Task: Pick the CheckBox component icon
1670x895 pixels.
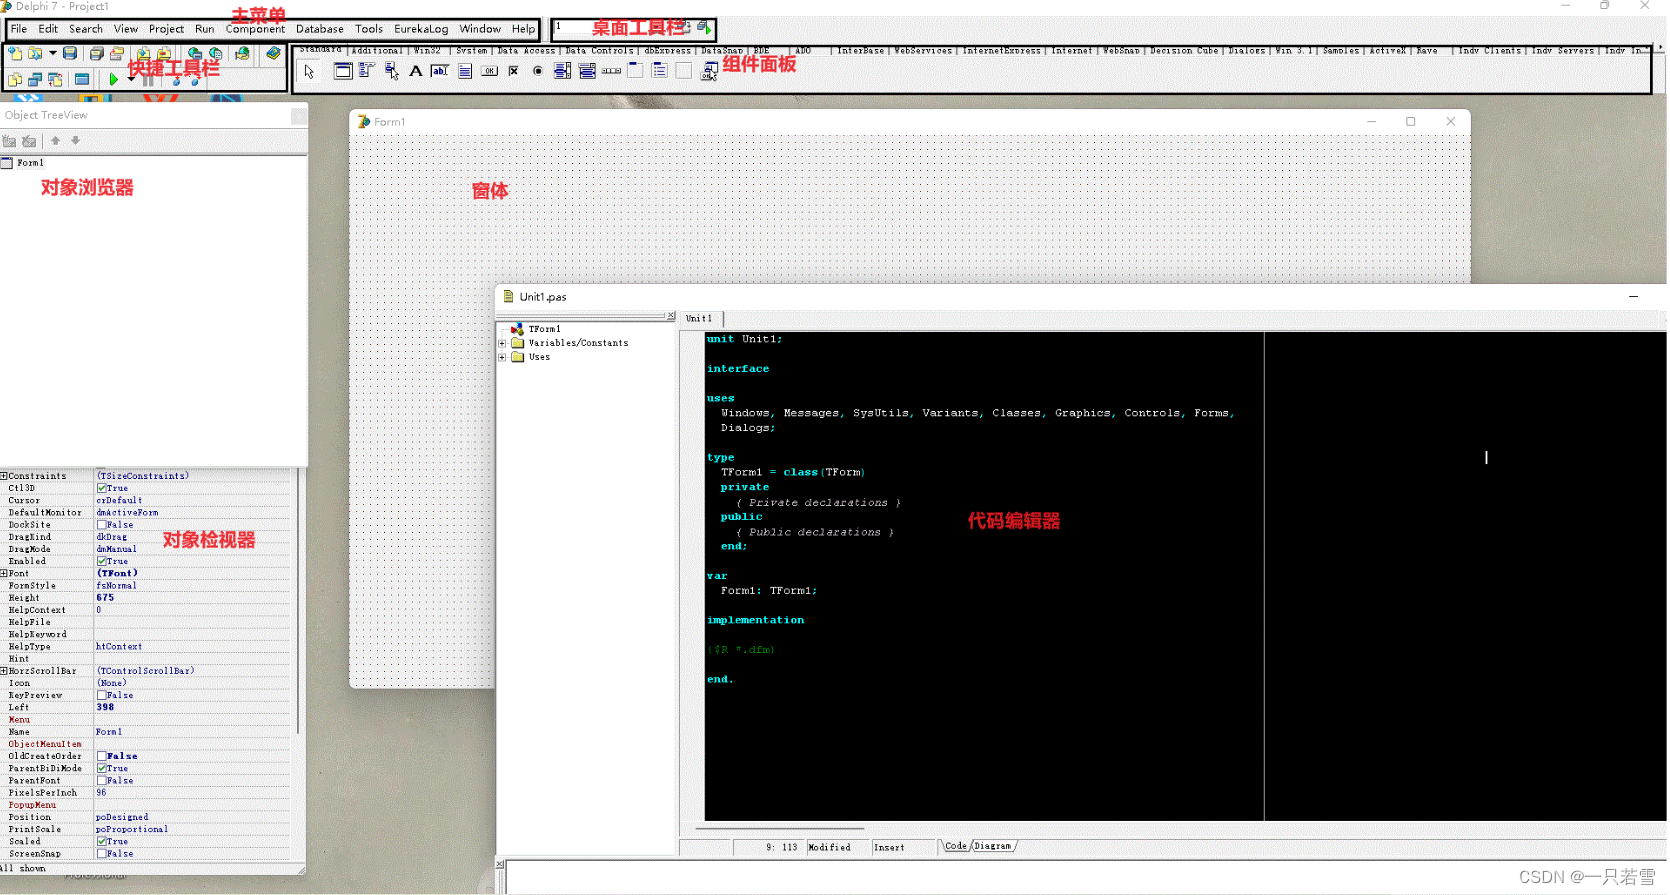Action: coord(513,71)
